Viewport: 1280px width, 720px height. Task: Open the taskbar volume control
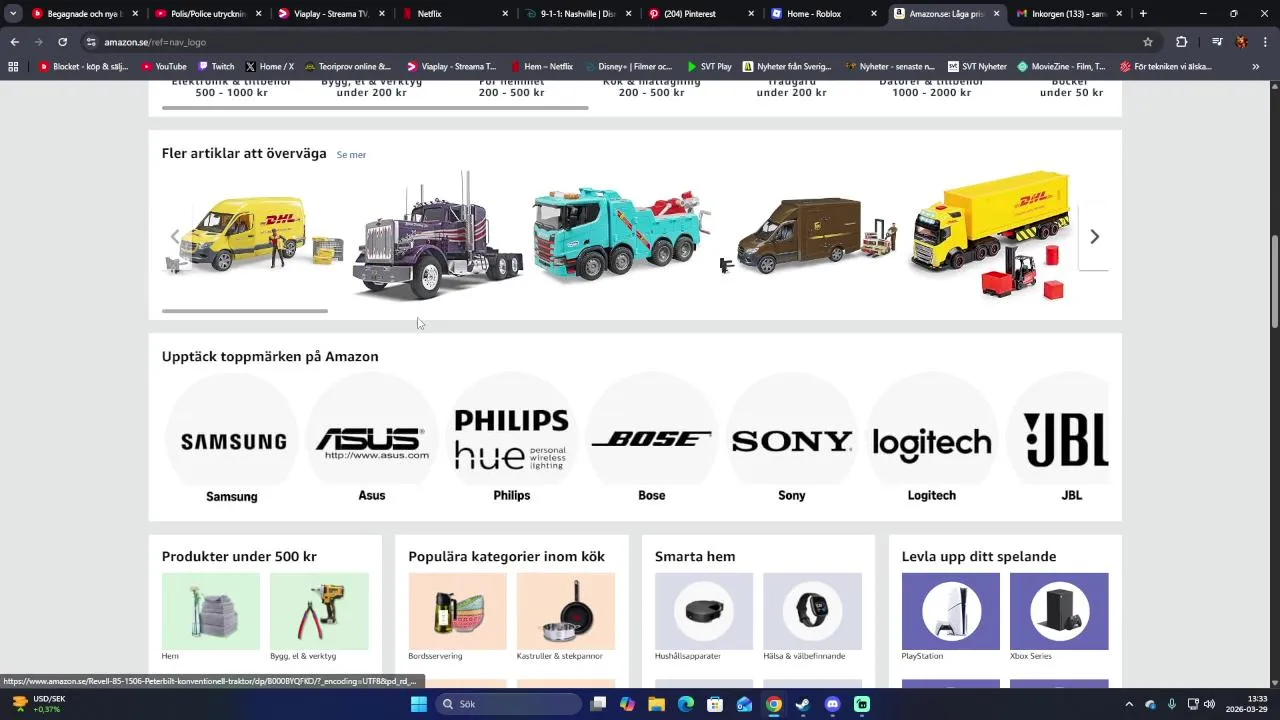(x=1210, y=704)
